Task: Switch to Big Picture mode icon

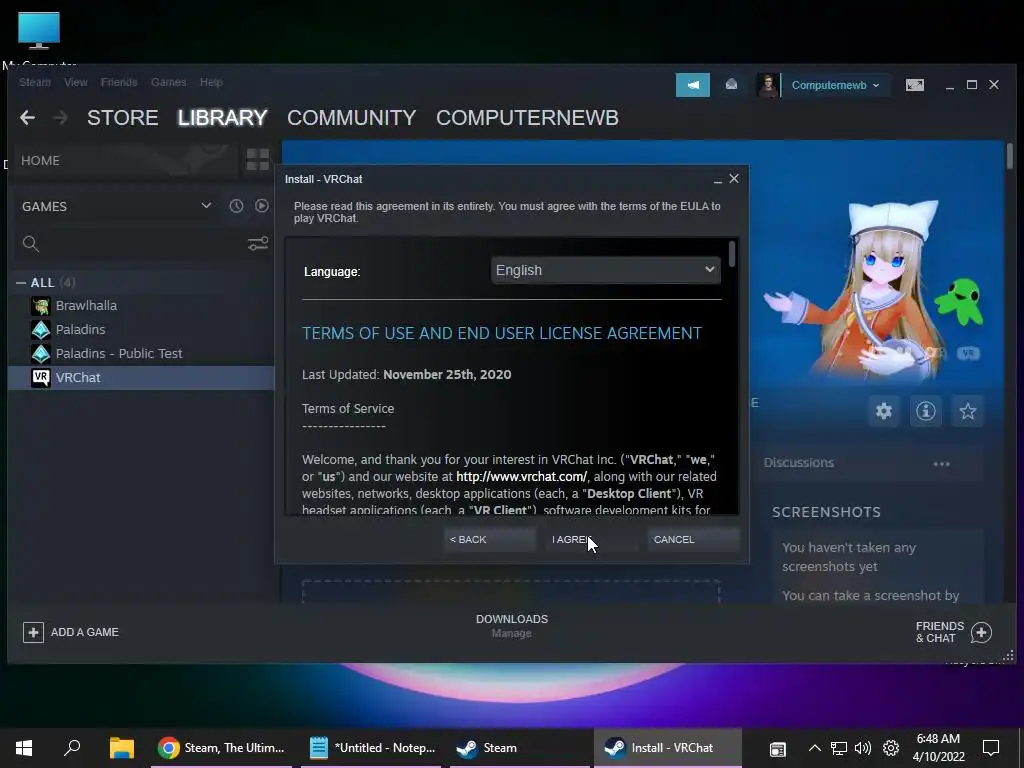Action: click(914, 85)
